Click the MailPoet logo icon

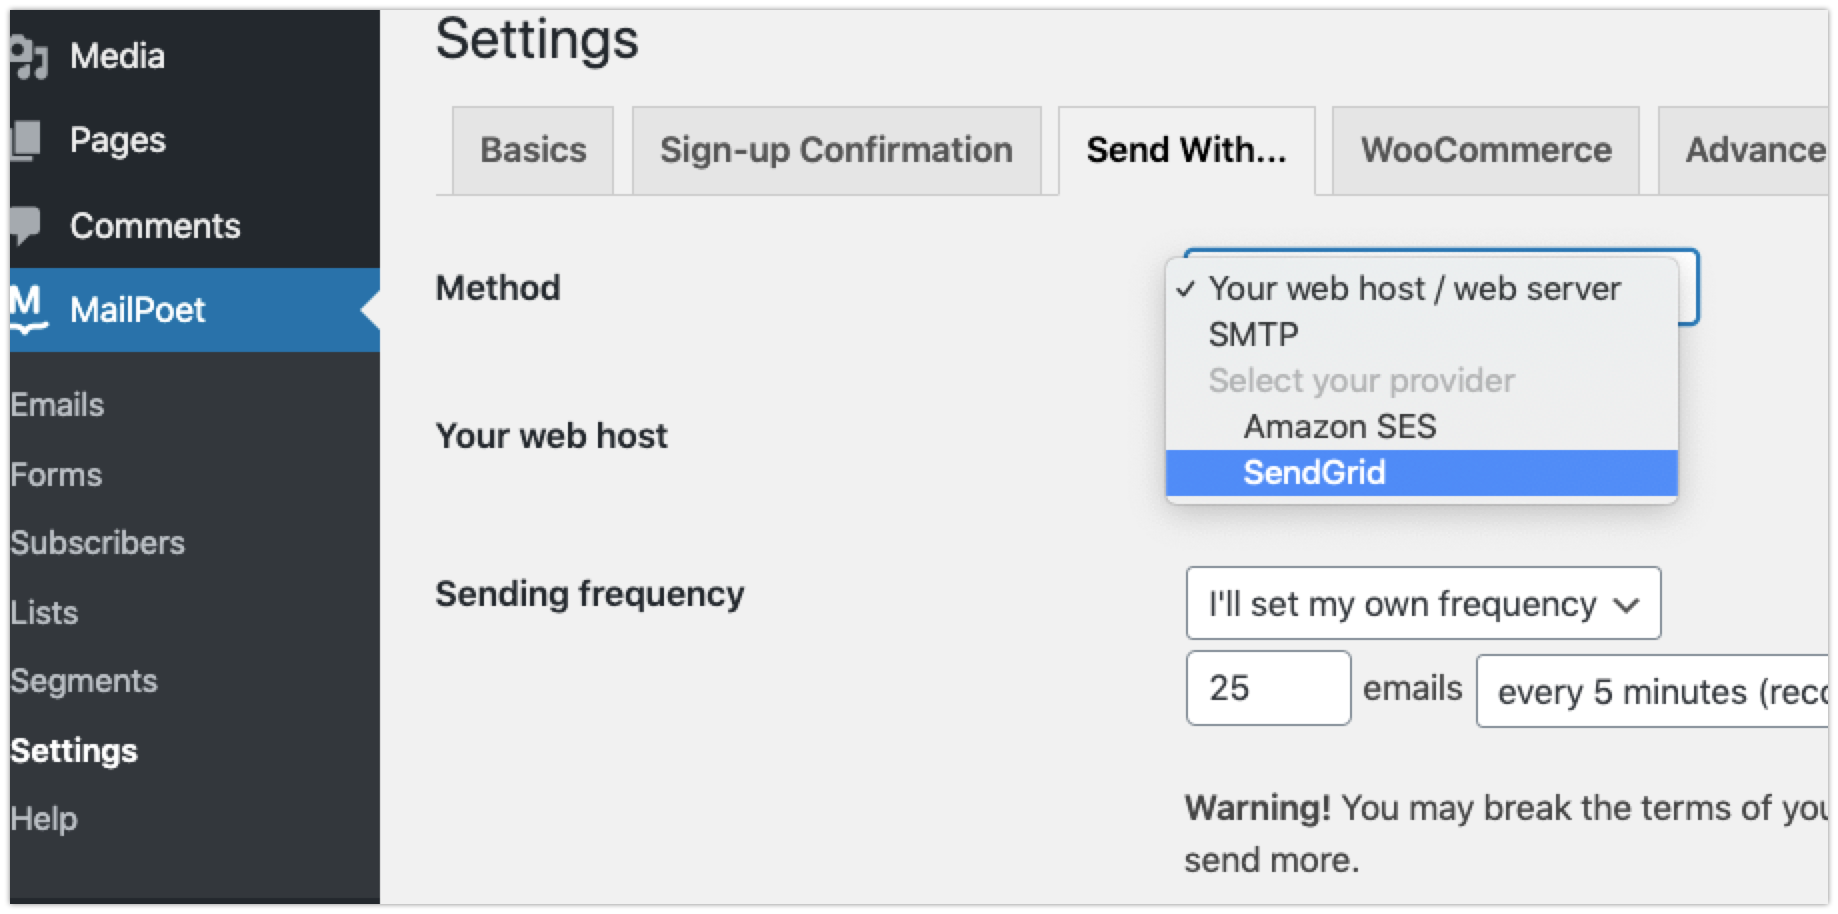click(x=28, y=309)
